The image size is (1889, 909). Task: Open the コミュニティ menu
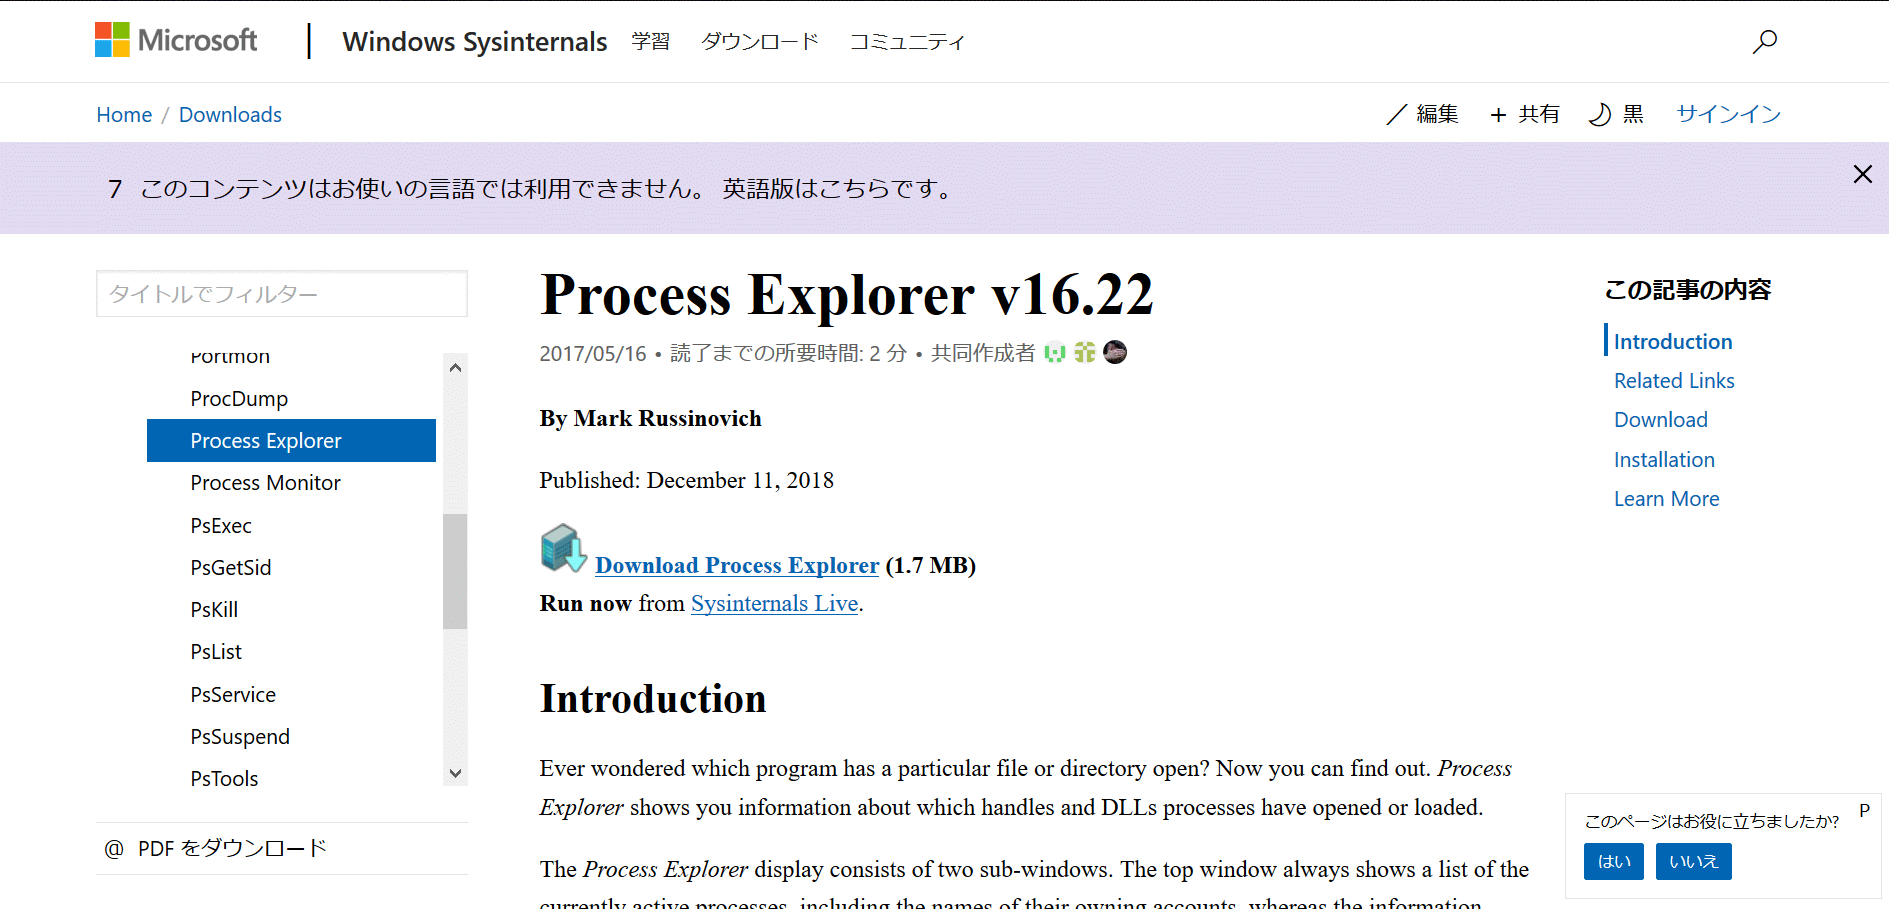pyautogui.click(x=907, y=41)
